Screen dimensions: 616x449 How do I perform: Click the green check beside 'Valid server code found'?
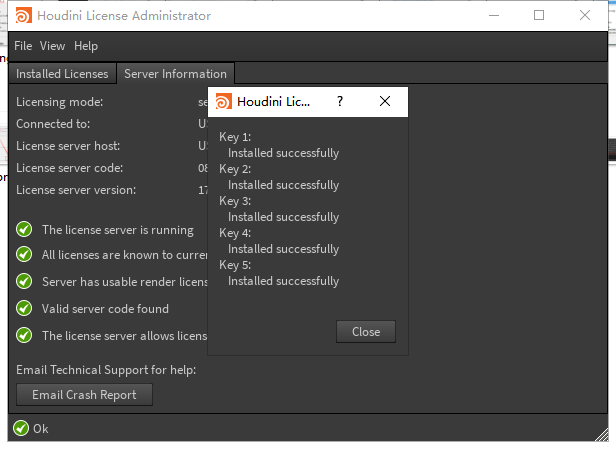coord(24,308)
